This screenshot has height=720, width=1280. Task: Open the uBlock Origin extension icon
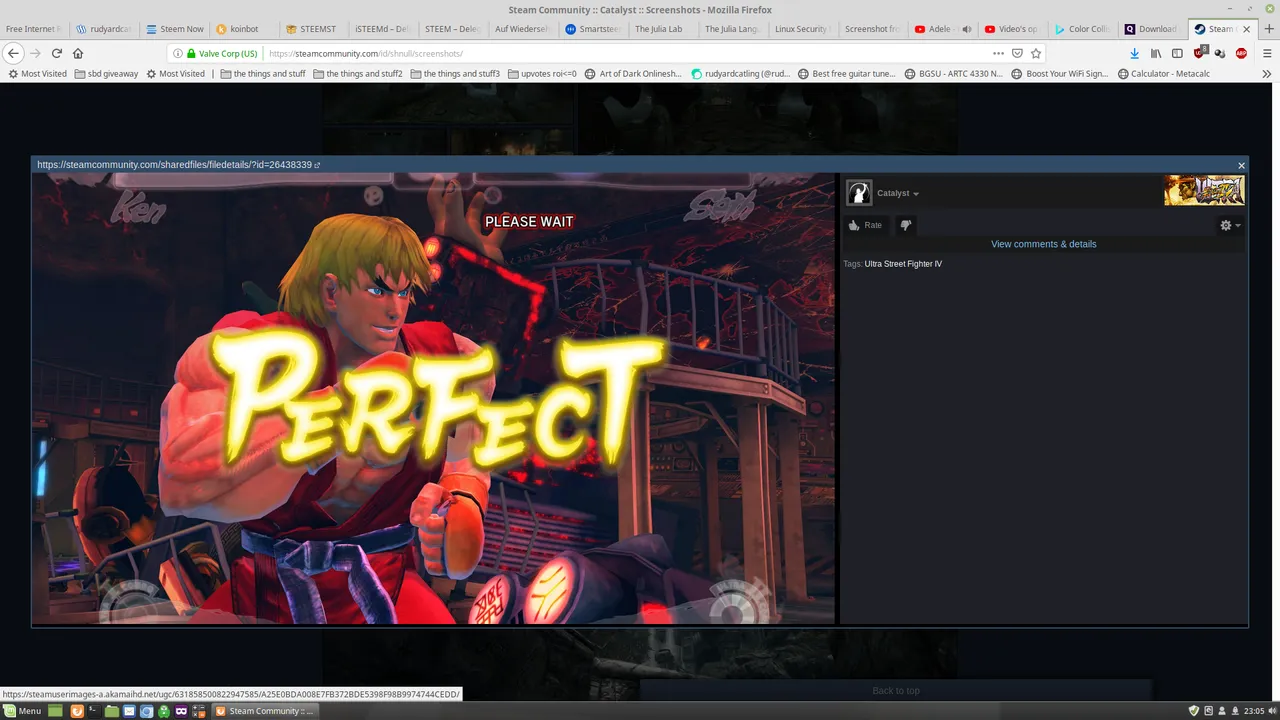click(x=1199, y=53)
